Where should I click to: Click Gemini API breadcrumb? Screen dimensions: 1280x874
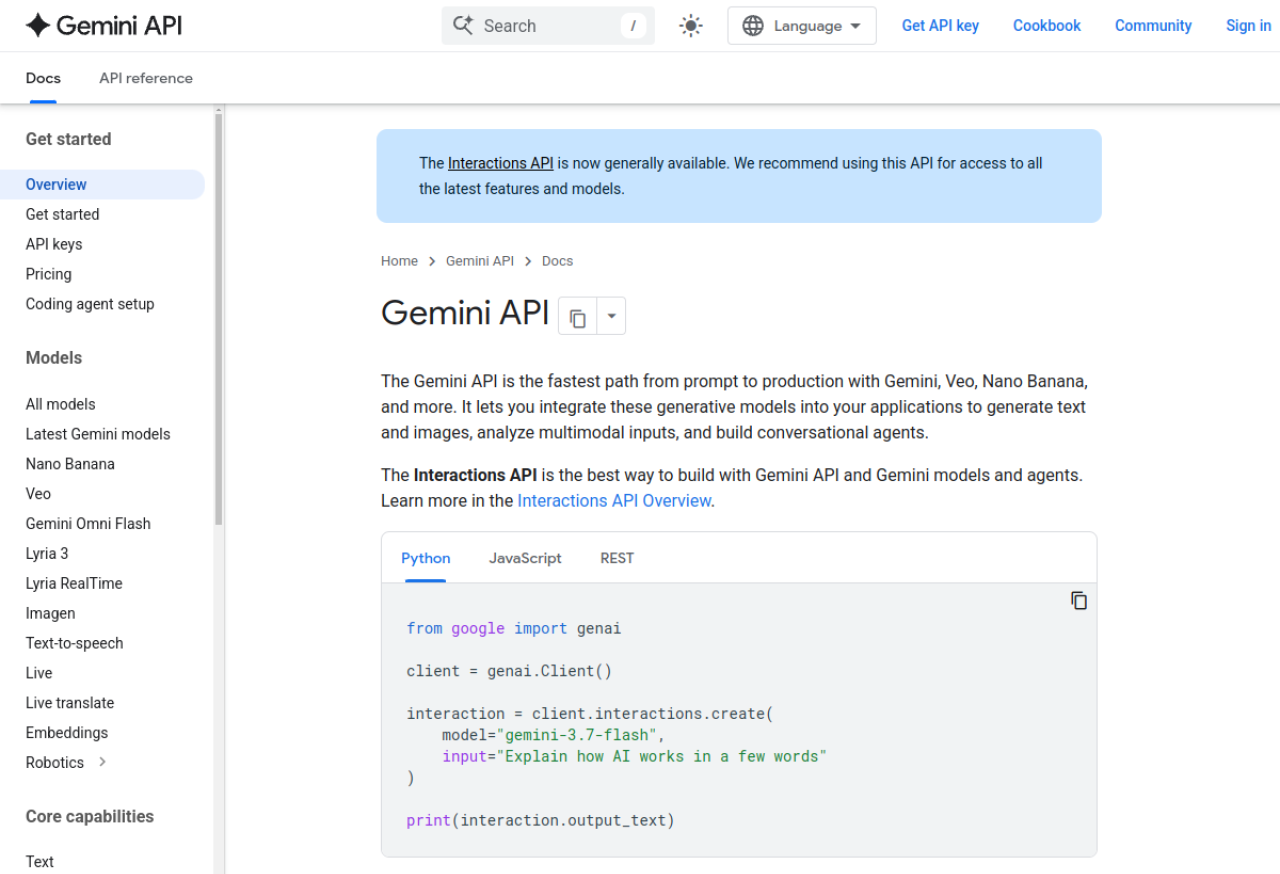tap(480, 261)
